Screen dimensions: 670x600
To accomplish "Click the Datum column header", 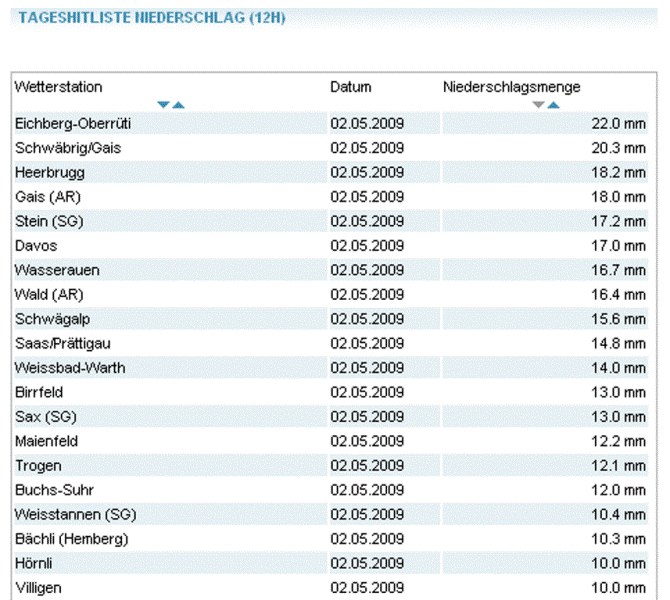I will pos(350,87).
